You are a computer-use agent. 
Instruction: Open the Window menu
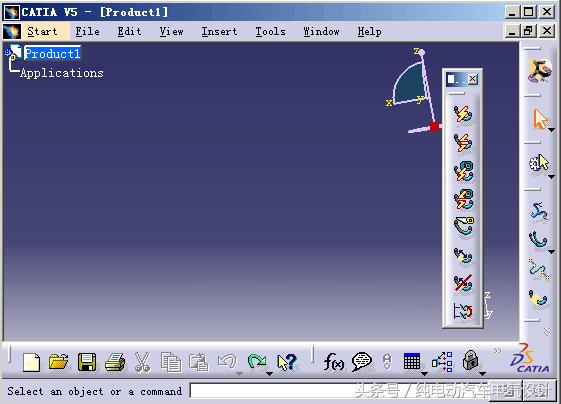click(321, 31)
